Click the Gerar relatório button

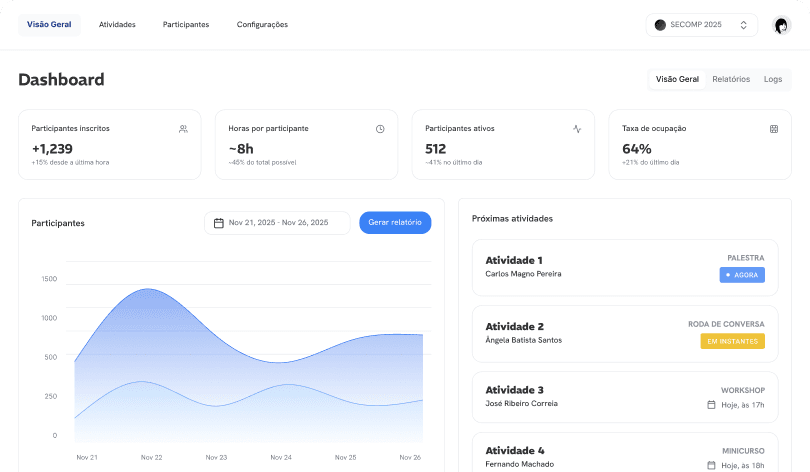[x=395, y=223]
